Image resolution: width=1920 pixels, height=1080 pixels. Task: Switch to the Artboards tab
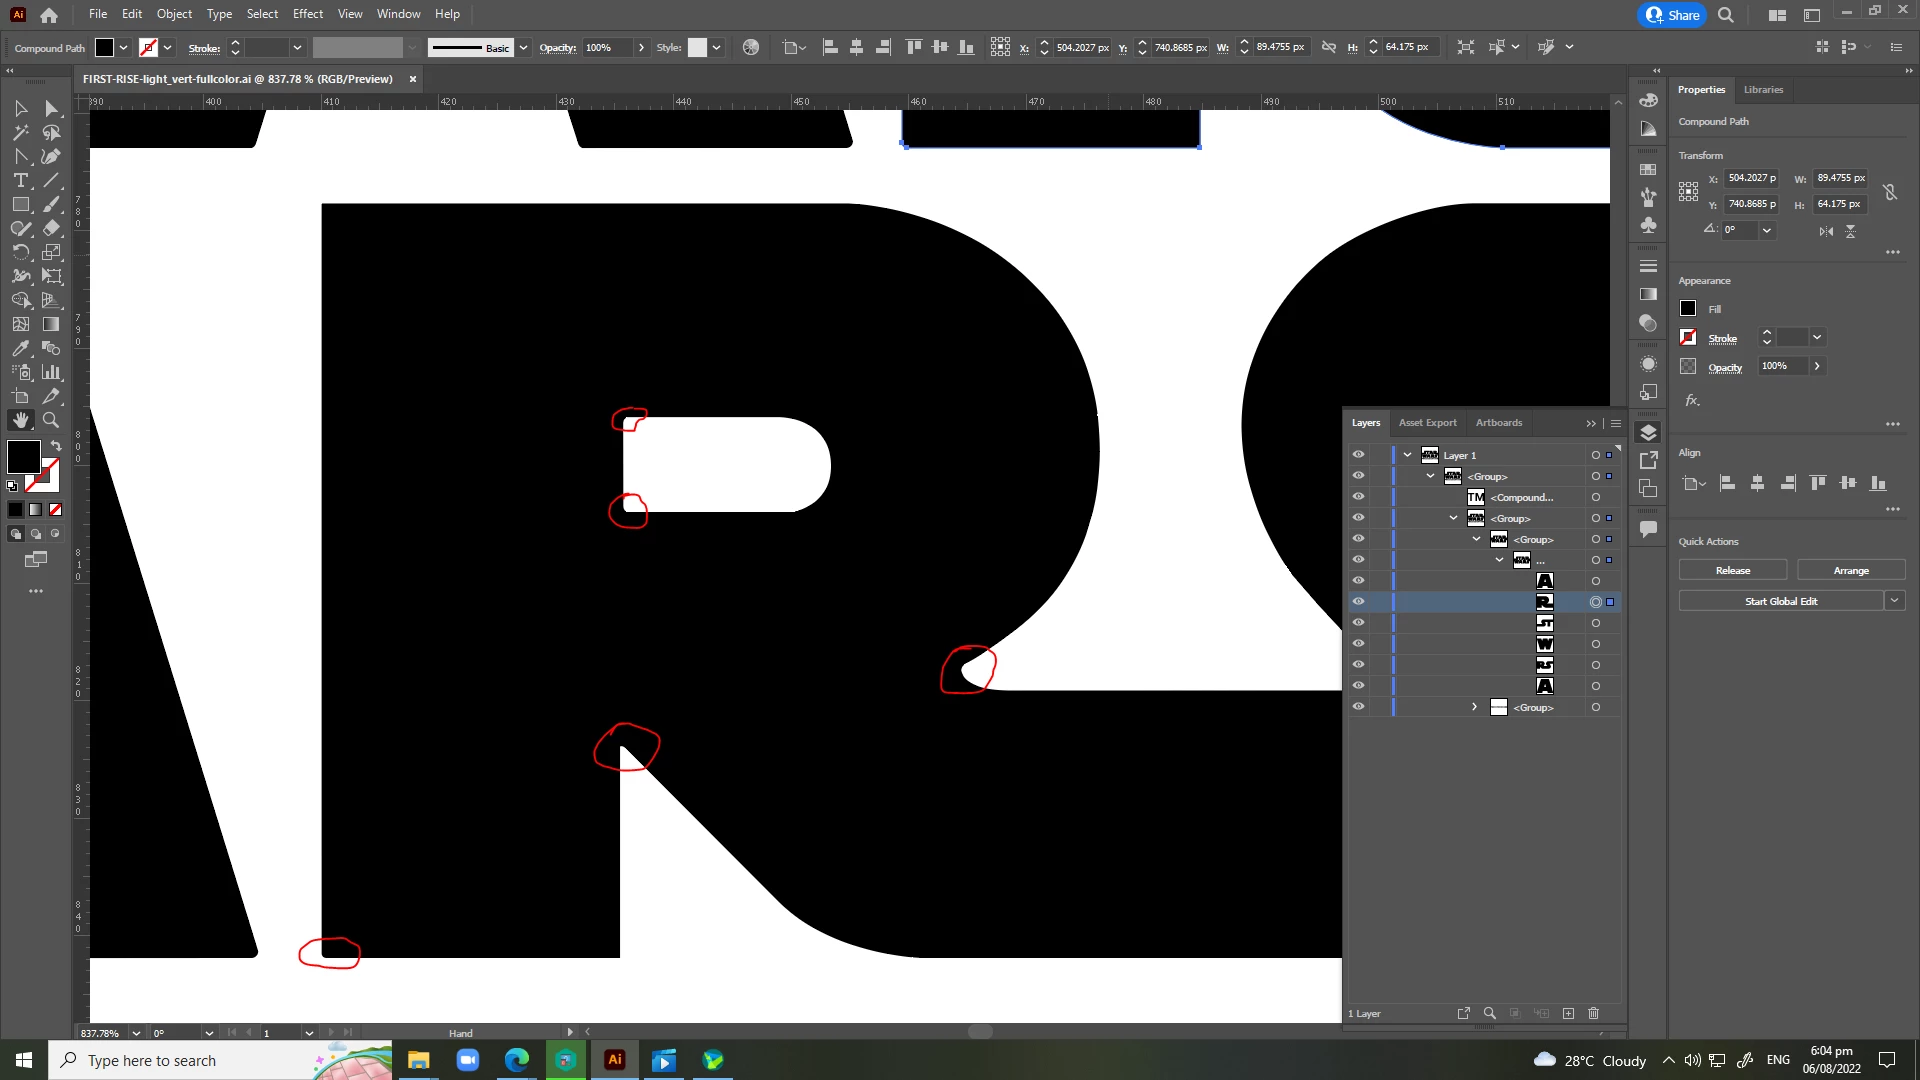[x=1498, y=422]
